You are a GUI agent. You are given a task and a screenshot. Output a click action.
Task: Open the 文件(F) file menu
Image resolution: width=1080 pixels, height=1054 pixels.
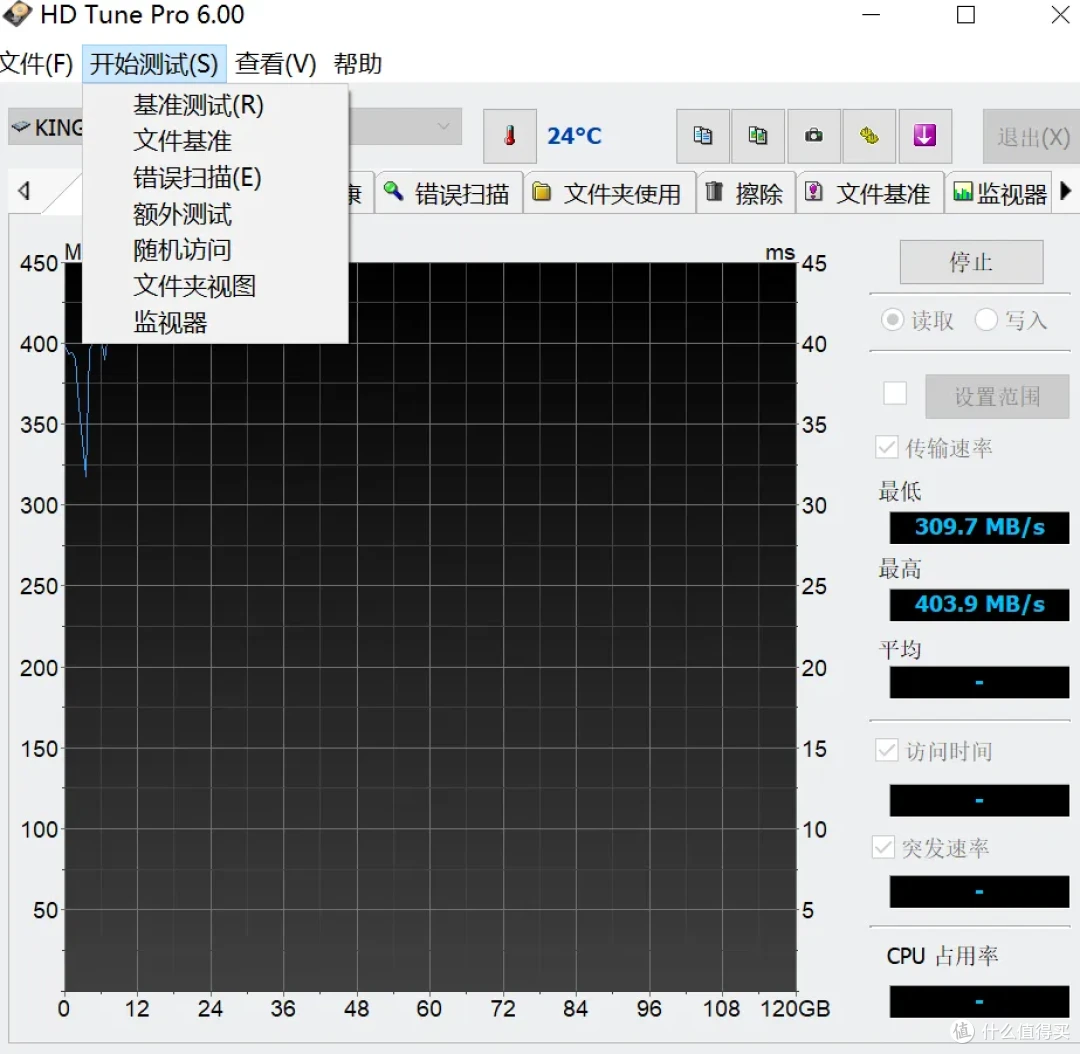coord(37,64)
